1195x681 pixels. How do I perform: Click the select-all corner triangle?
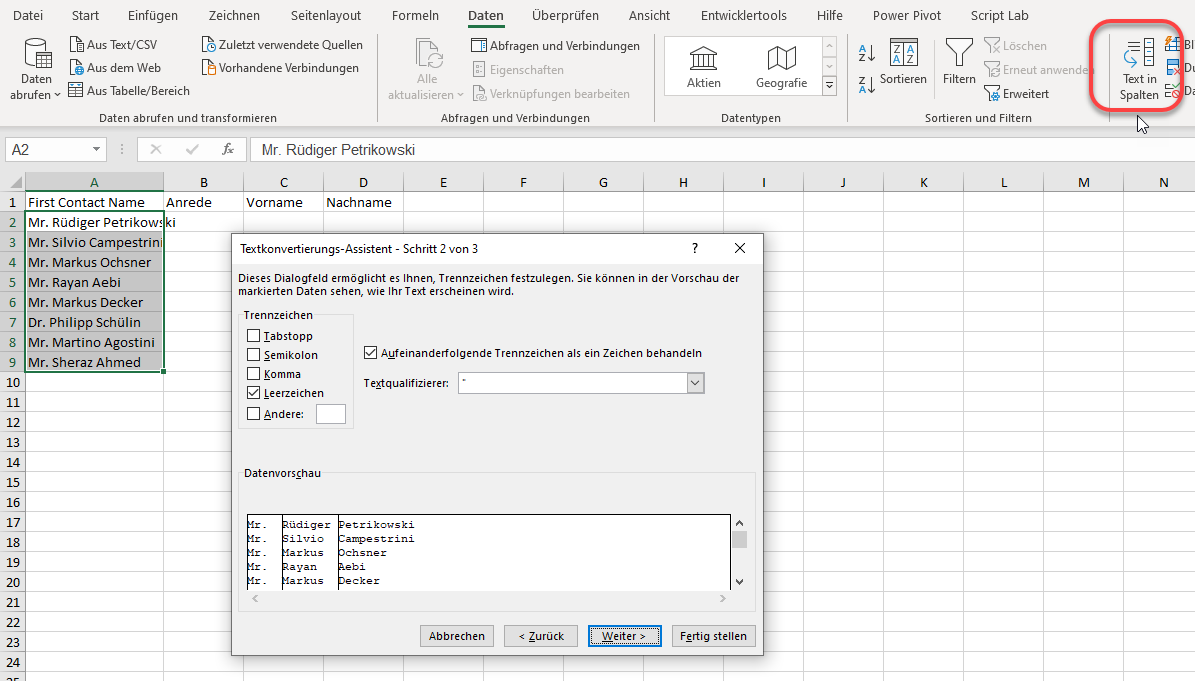[14, 182]
